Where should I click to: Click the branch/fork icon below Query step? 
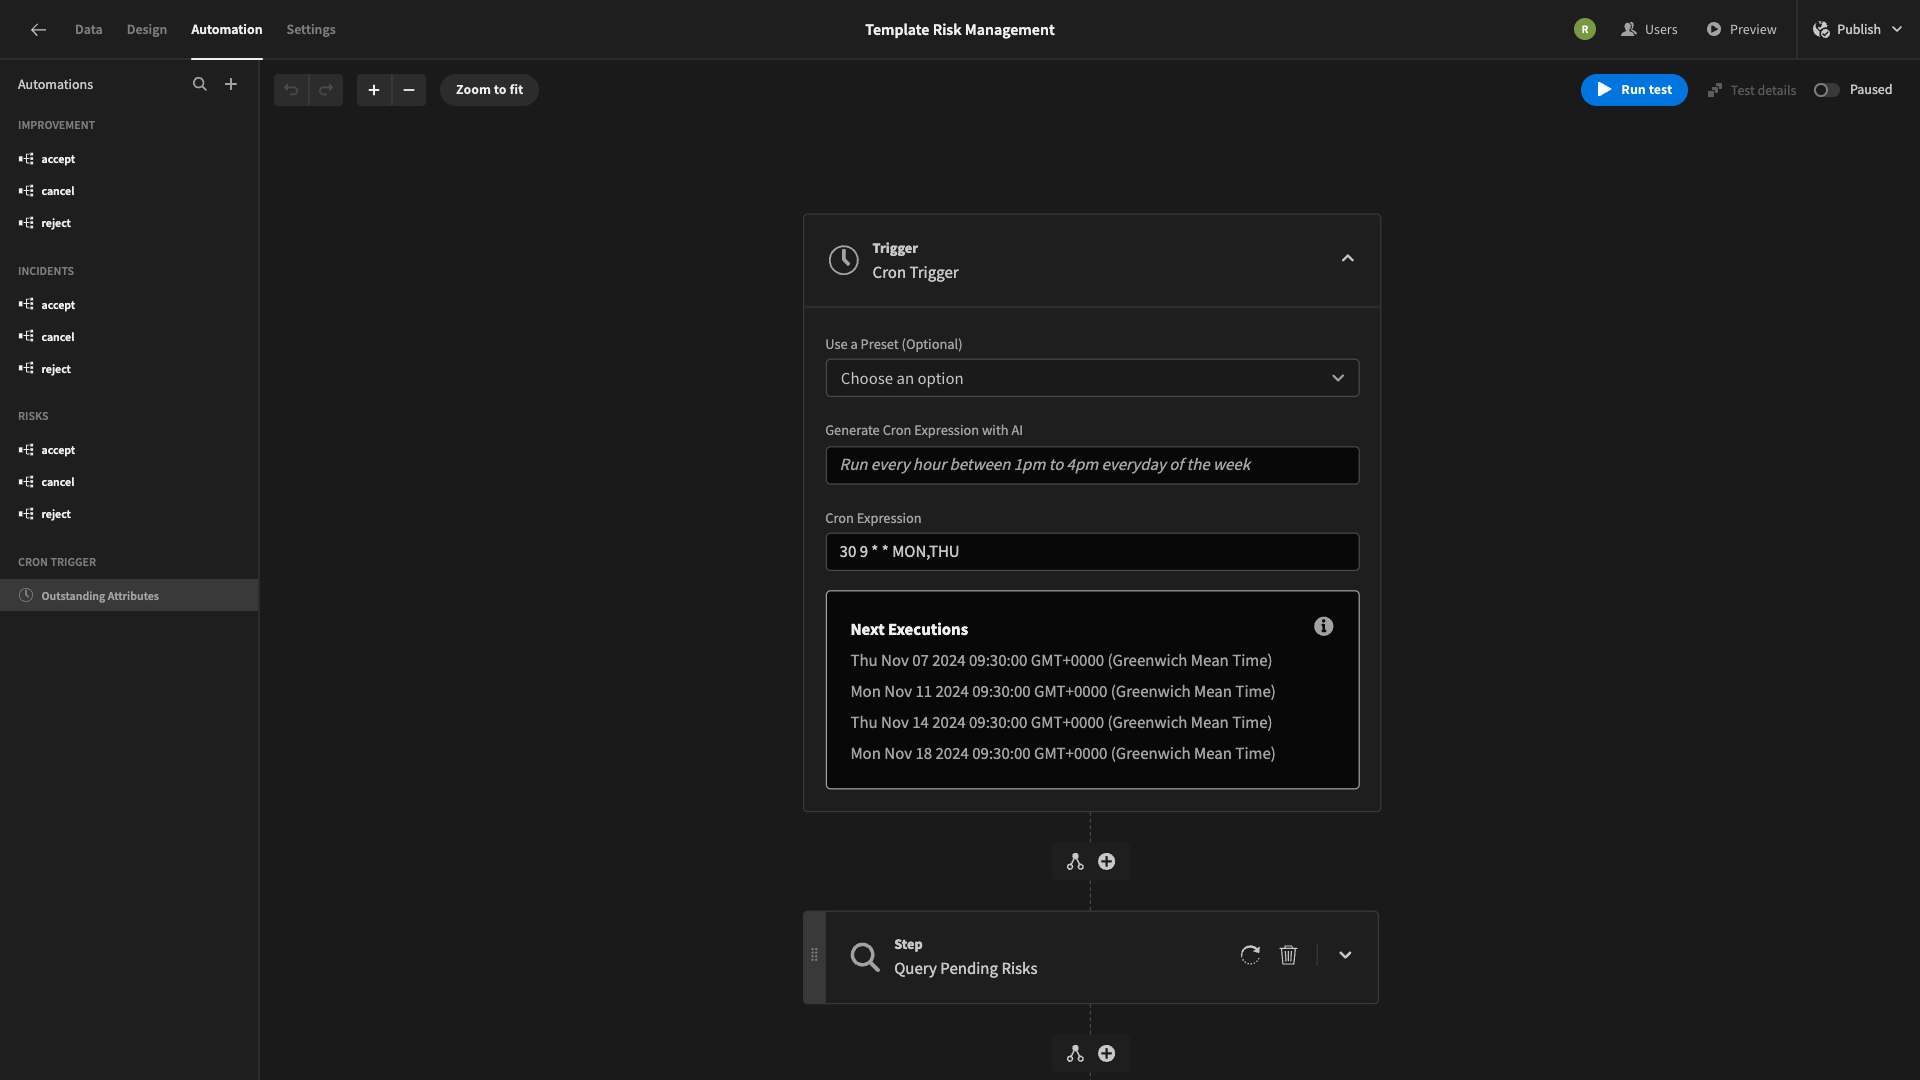pos(1075,1054)
